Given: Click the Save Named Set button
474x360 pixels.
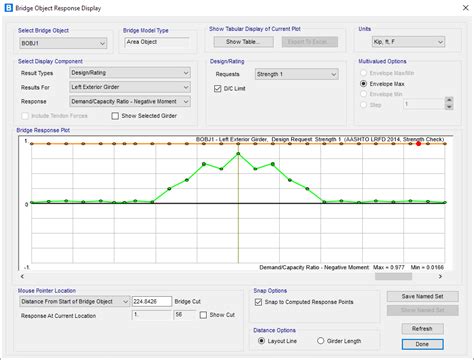Looking at the screenshot, I should (x=422, y=296).
